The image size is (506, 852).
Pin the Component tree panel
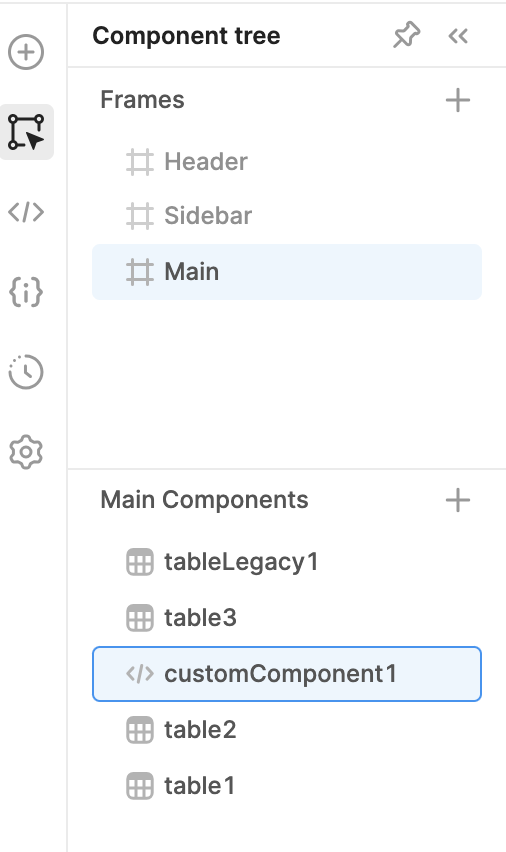(407, 36)
